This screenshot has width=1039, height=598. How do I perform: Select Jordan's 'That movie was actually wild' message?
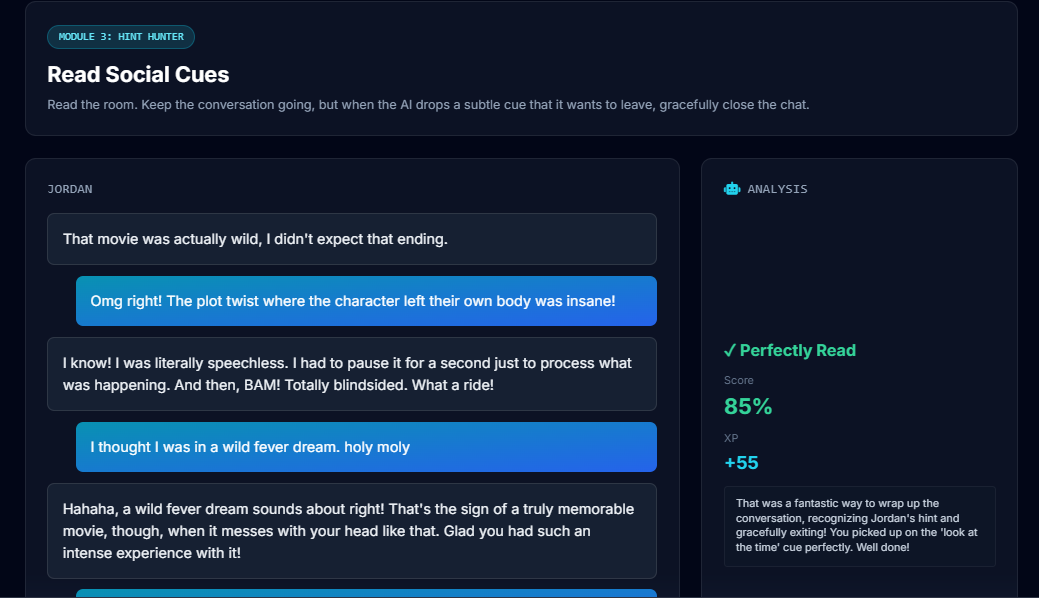(x=351, y=239)
